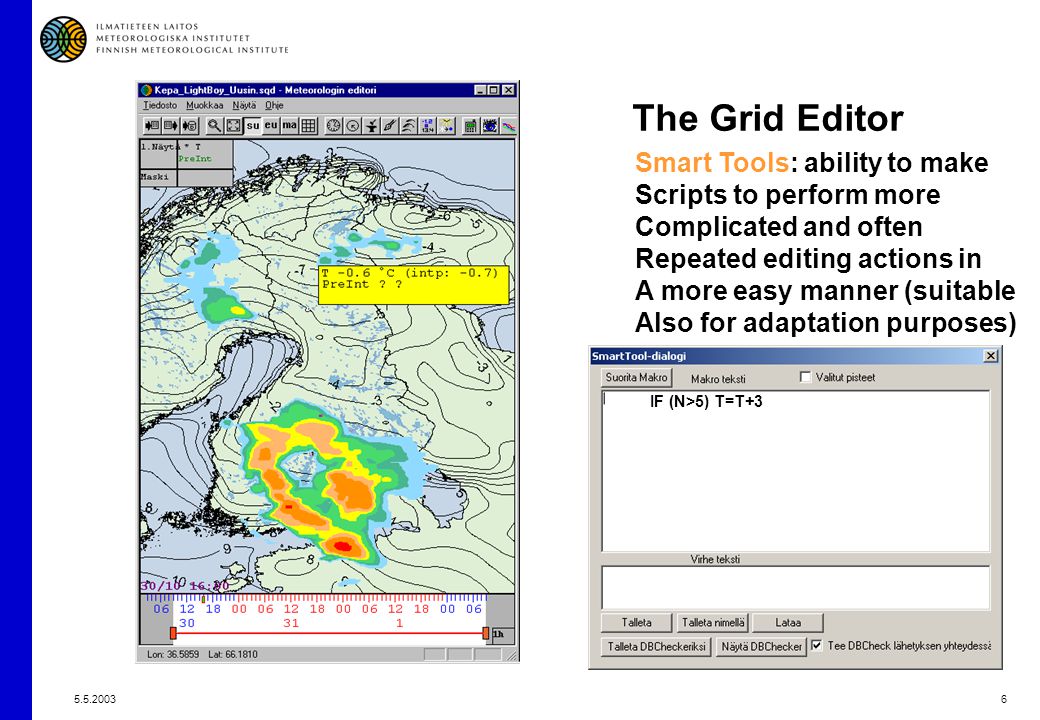1040x720 pixels.
Task: Click the yellow-blue points arrow icon
Action: pyautogui.click(x=446, y=125)
